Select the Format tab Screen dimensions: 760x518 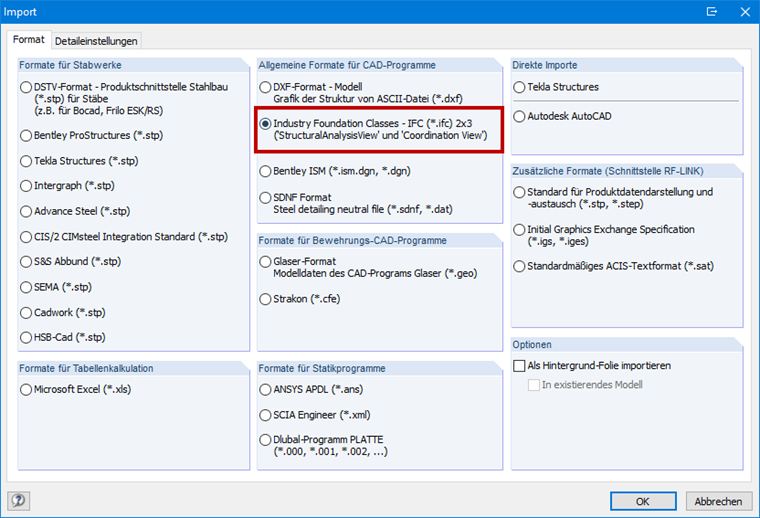click(x=28, y=40)
